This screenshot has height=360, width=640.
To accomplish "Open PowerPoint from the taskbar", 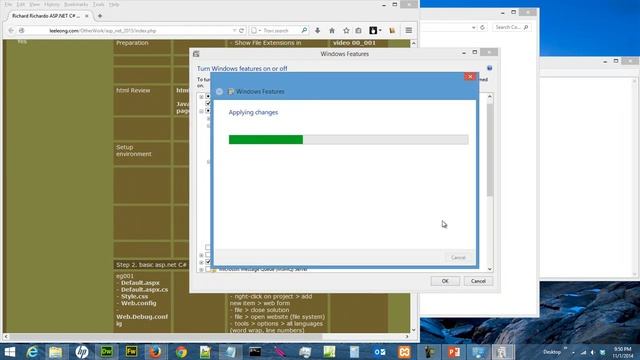I will [454, 352].
